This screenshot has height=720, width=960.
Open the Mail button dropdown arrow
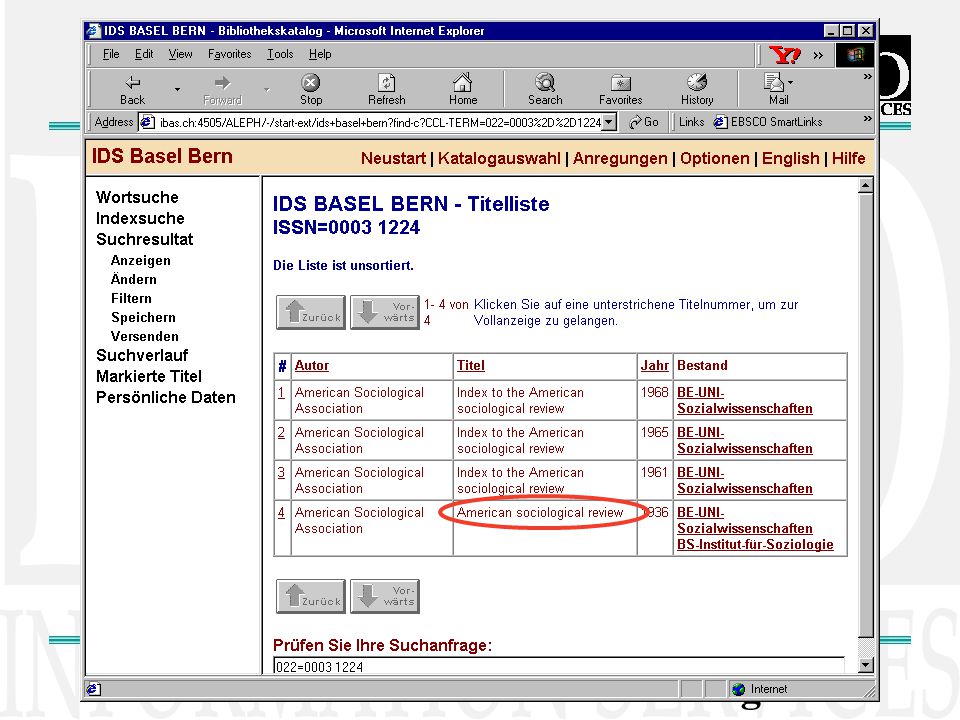(x=790, y=82)
